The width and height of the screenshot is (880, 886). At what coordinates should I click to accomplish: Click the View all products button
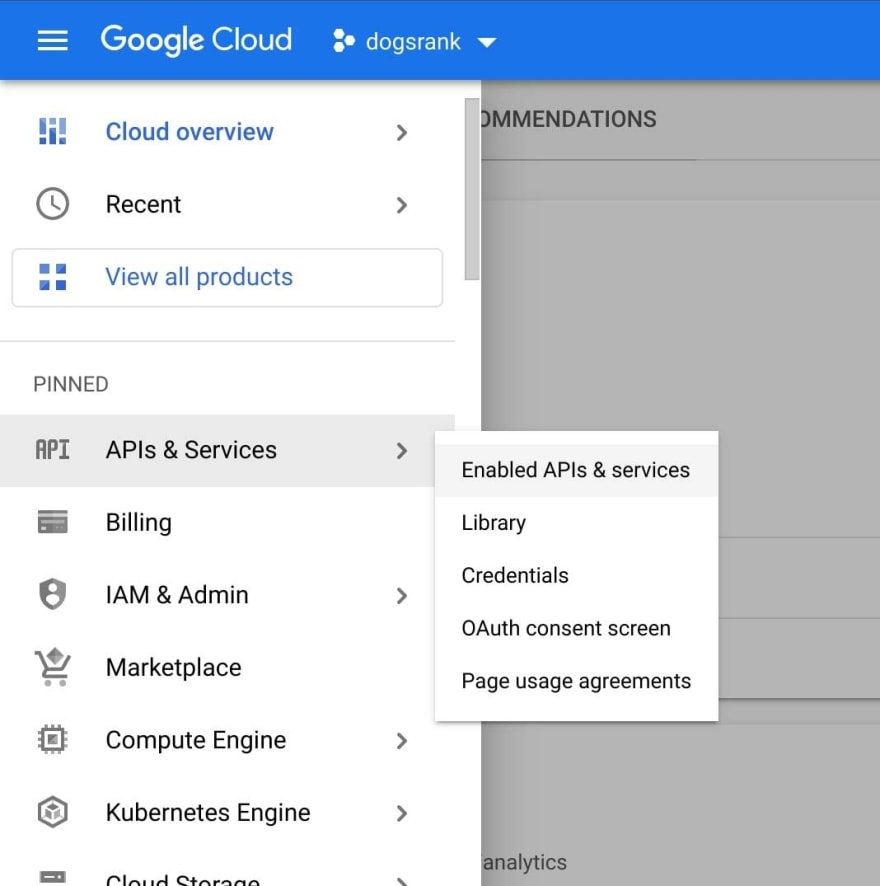point(227,277)
